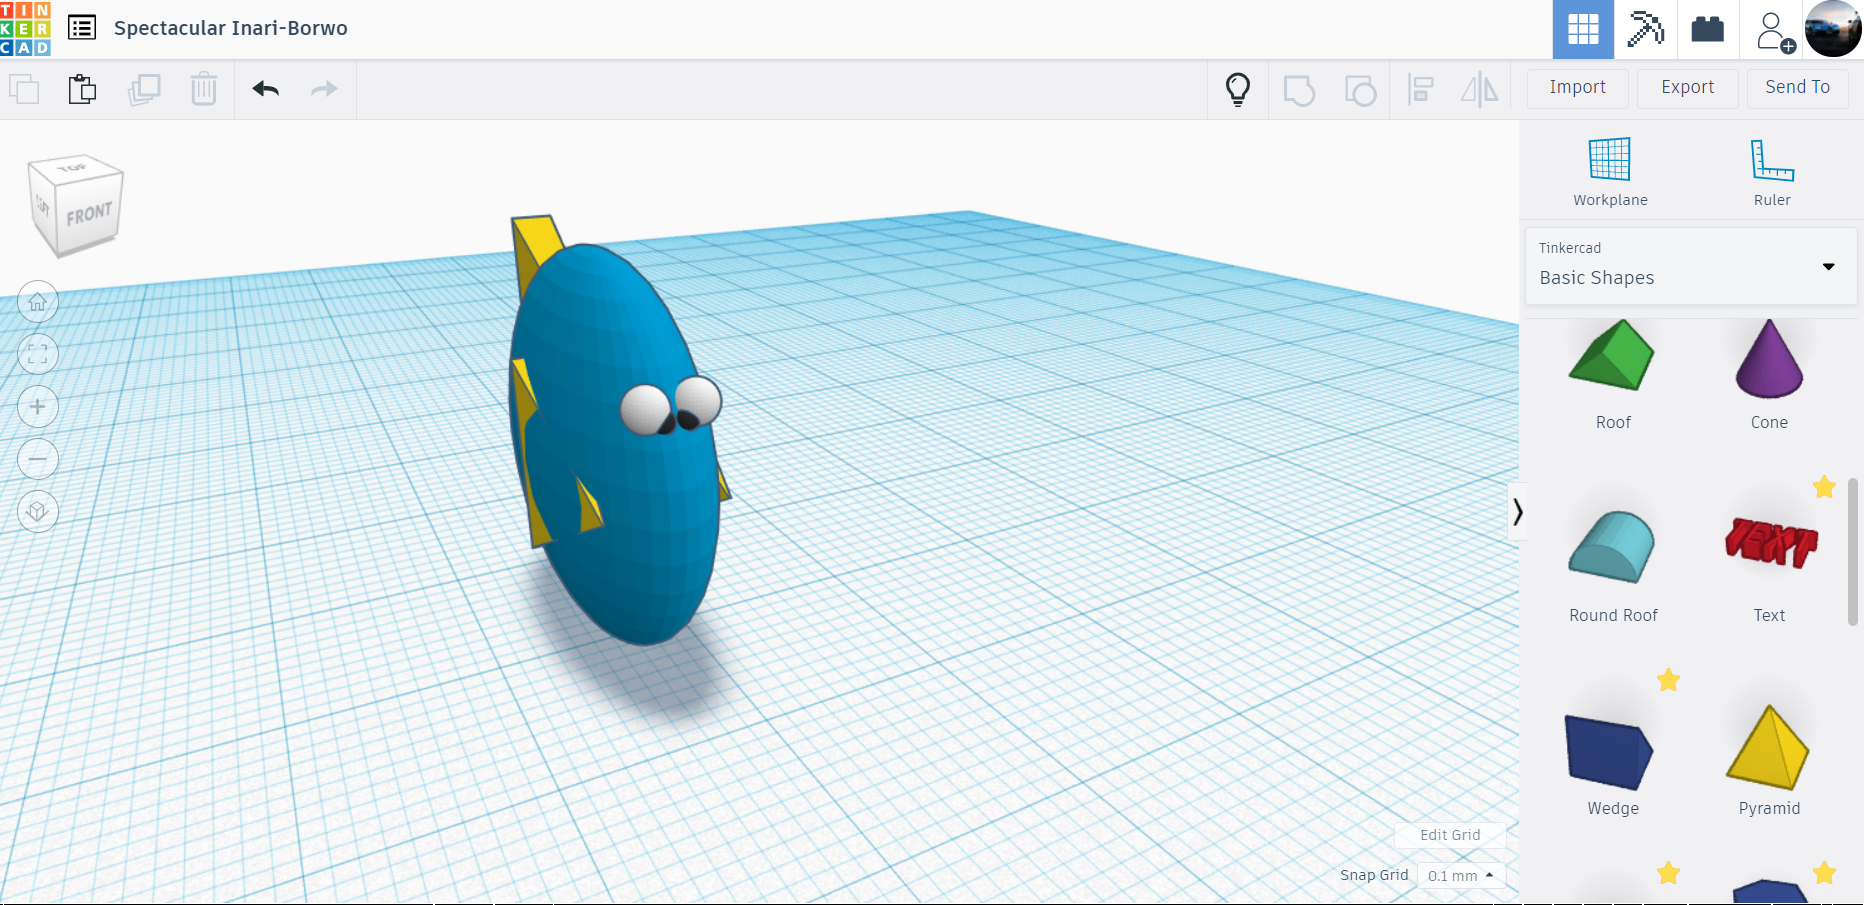Open the Mirror flip tool
Image resolution: width=1864 pixels, height=905 pixels.
coord(1480,90)
